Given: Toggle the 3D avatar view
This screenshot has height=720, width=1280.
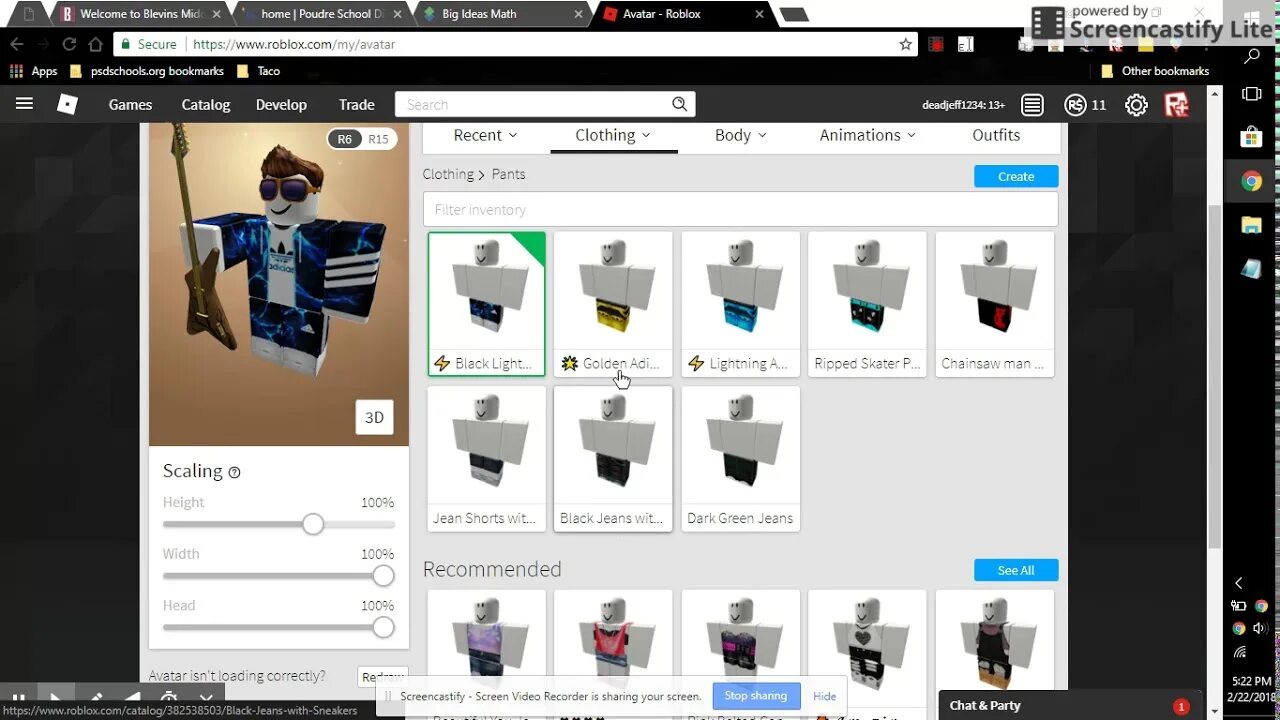Looking at the screenshot, I should pos(374,417).
